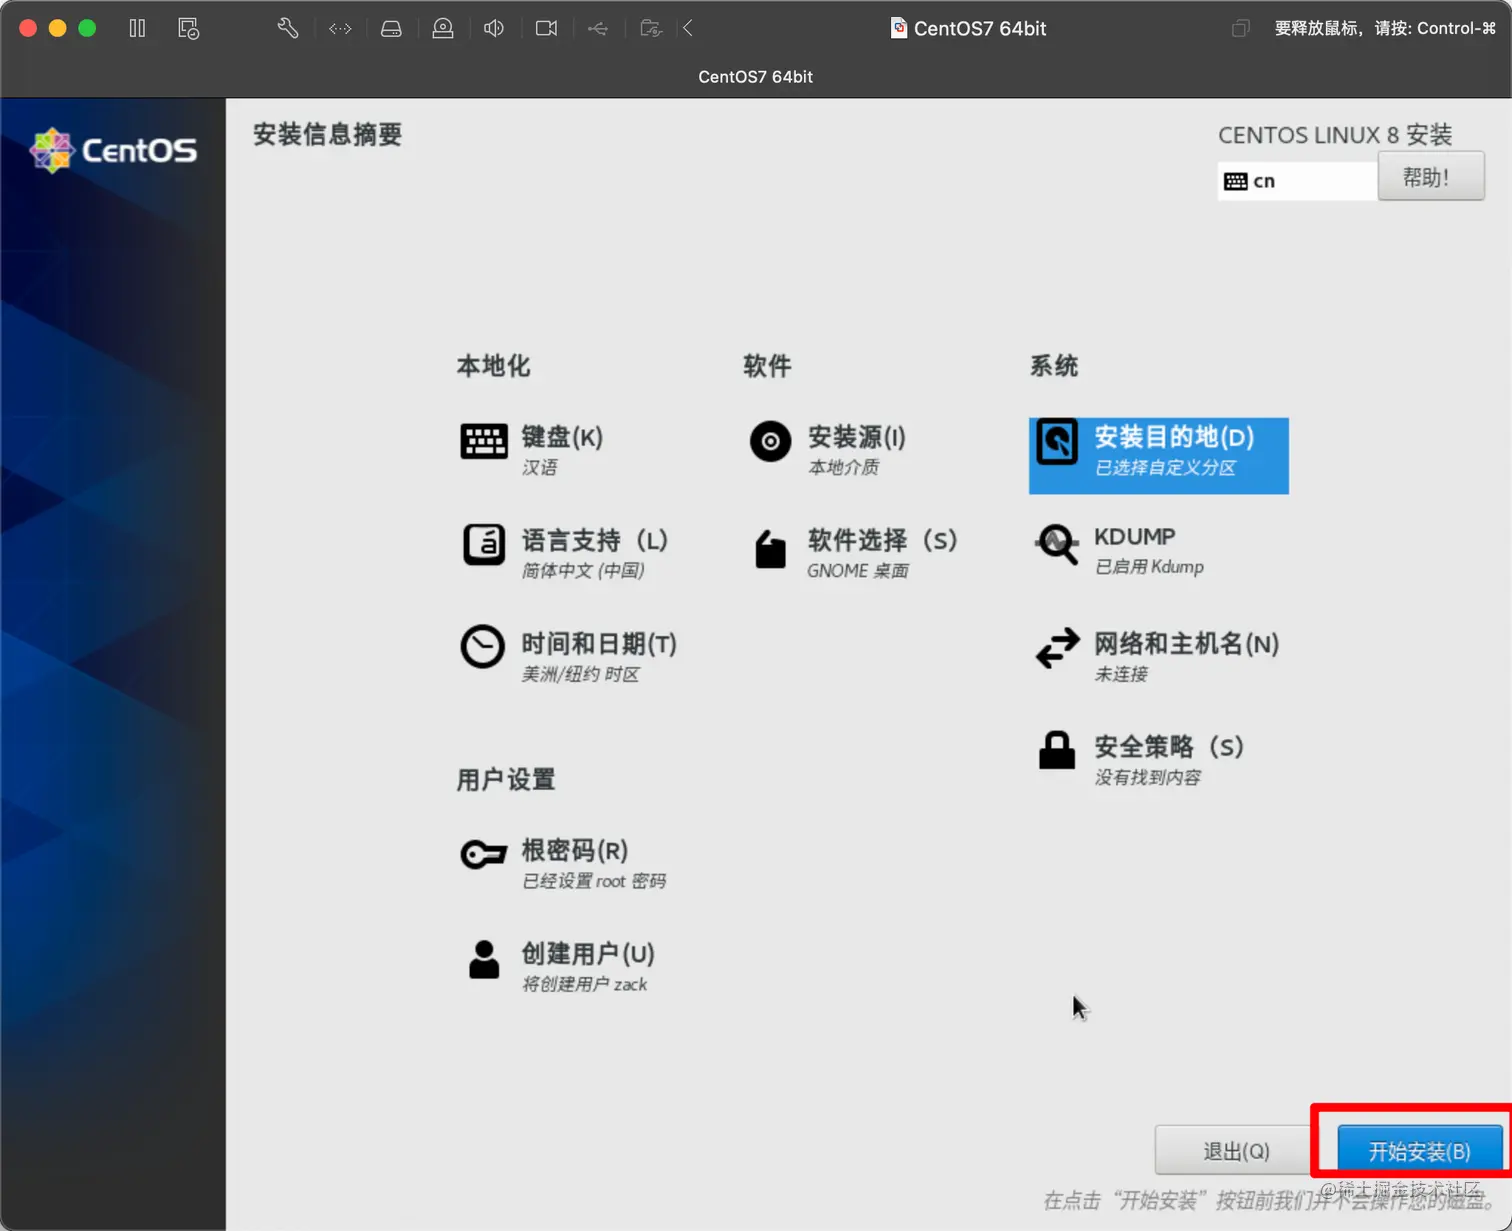The image size is (1512, 1231).
Task: Open Root Password key icon
Action: (484, 854)
